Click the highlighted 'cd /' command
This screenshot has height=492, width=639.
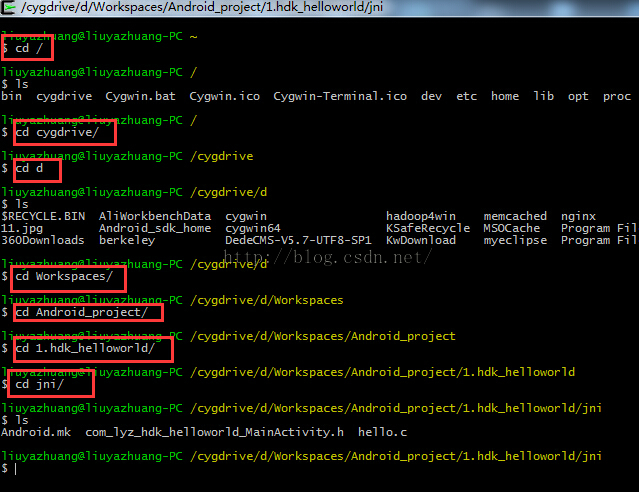click(29, 48)
